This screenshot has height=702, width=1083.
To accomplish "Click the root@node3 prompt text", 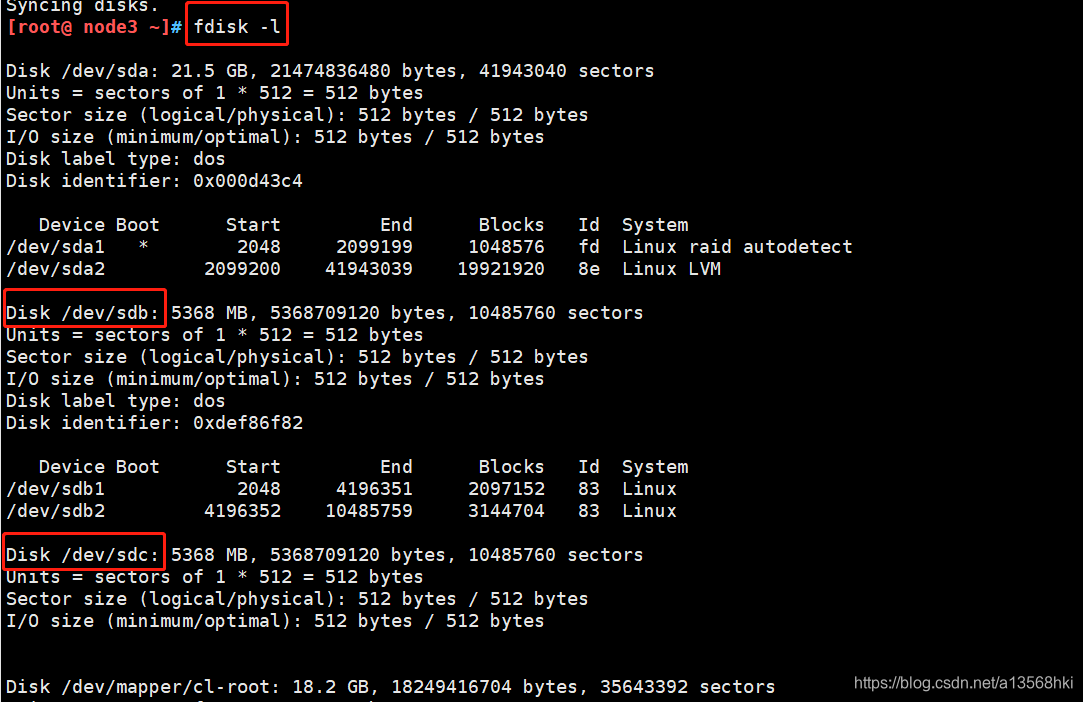I will click(x=80, y=26).
